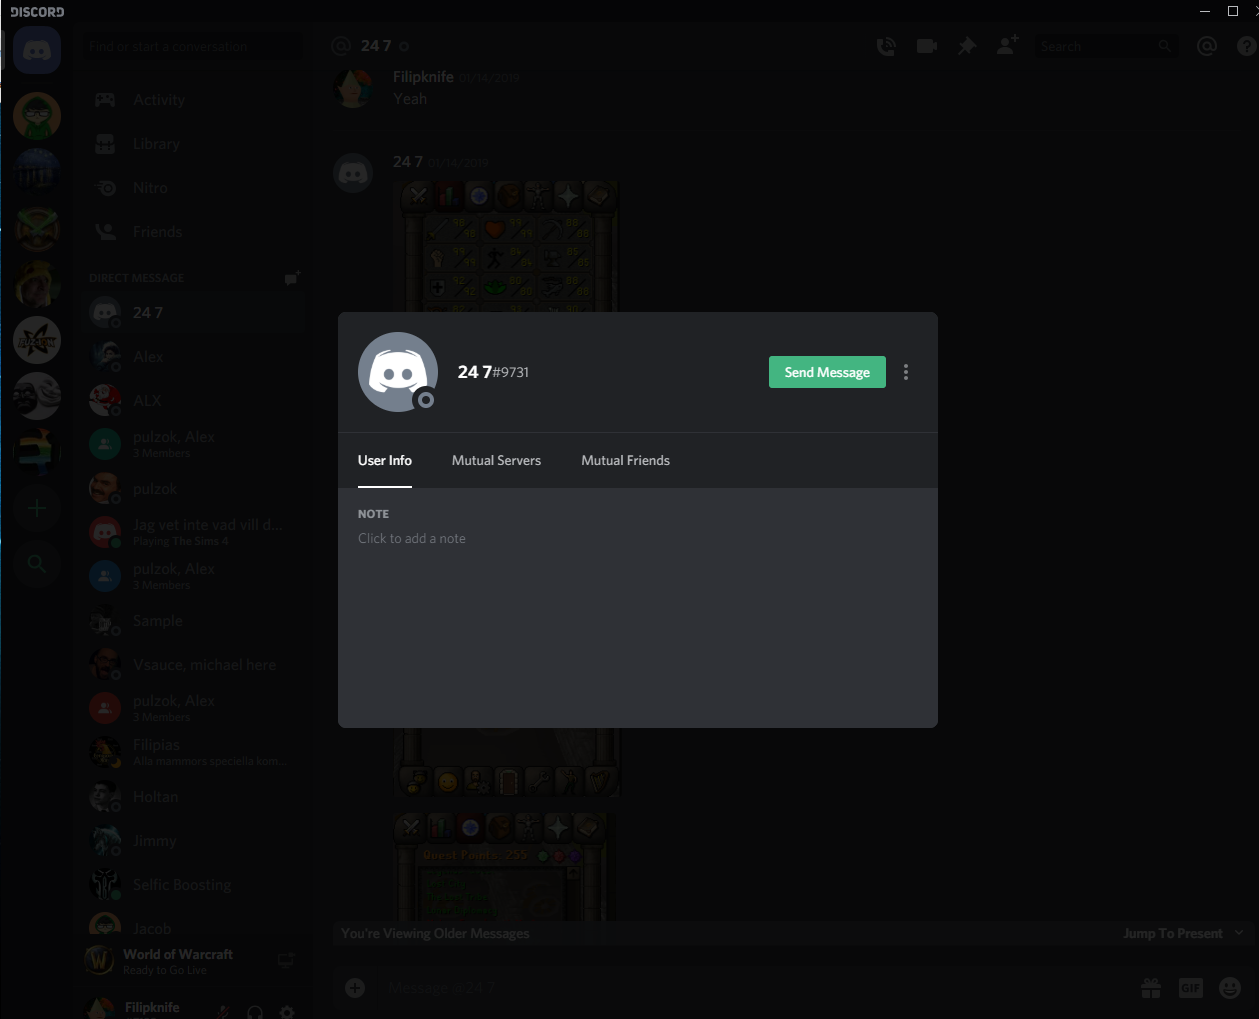
Task: Click the chat Search field
Action: (1106, 46)
